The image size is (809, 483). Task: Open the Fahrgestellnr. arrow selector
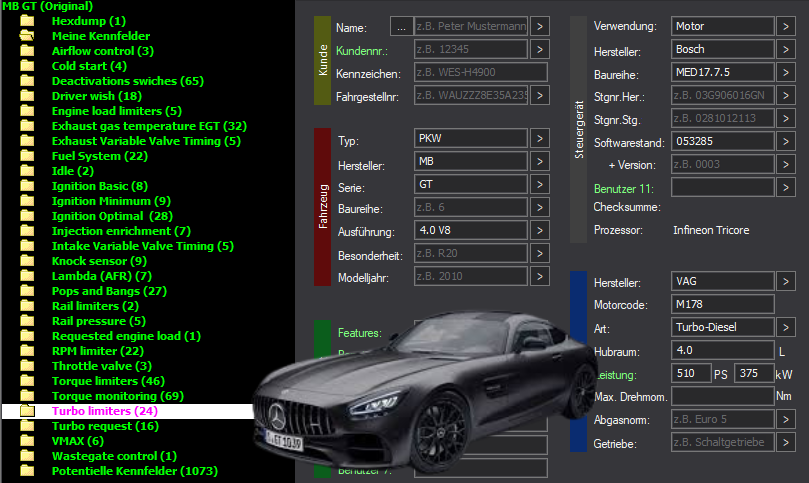(540, 95)
